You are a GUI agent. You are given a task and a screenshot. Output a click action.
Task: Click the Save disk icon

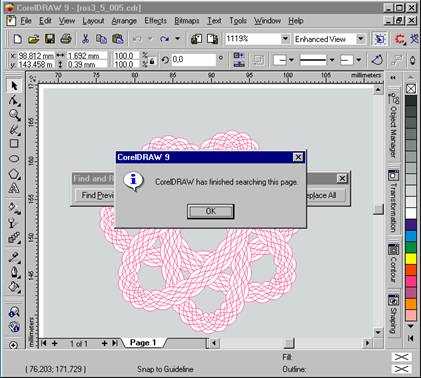pyautogui.click(x=50, y=39)
